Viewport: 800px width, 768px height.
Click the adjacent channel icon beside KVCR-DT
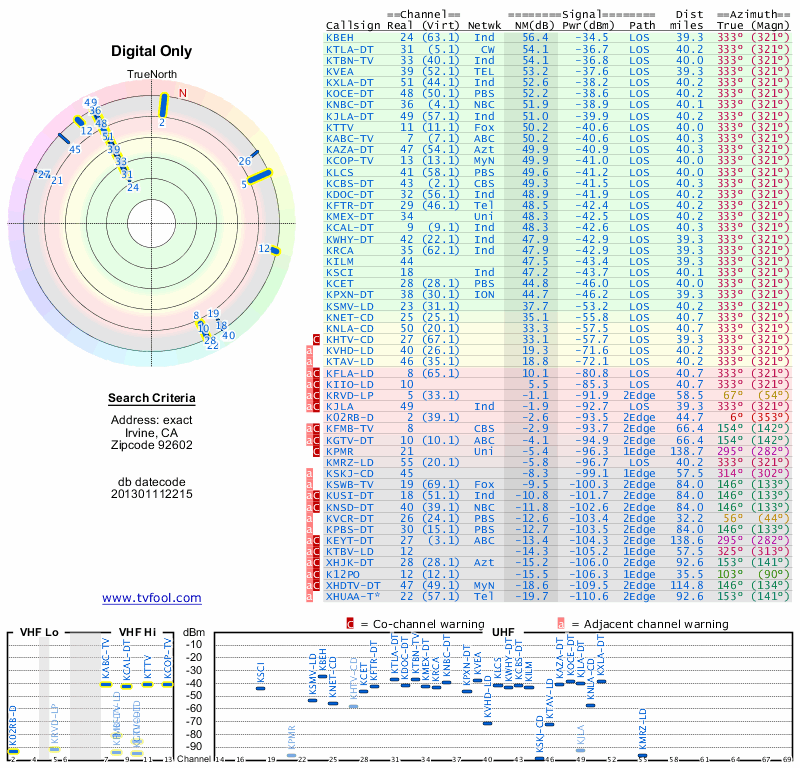[309, 518]
